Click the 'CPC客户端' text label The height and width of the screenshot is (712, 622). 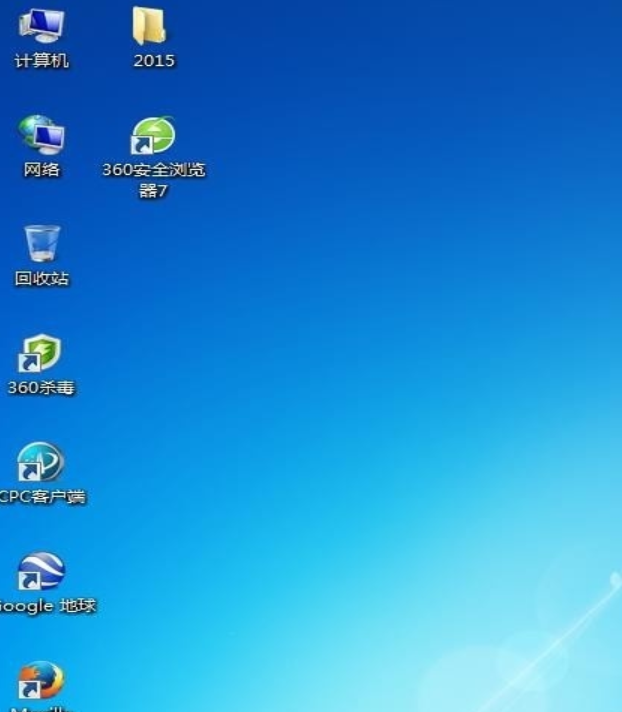[x=42, y=497]
